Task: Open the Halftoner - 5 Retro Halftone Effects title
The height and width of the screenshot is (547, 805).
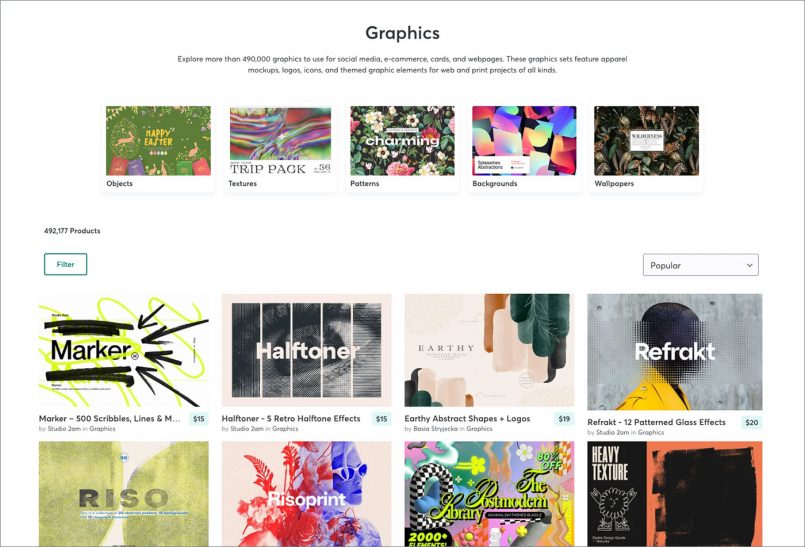Action: tap(291, 419)
